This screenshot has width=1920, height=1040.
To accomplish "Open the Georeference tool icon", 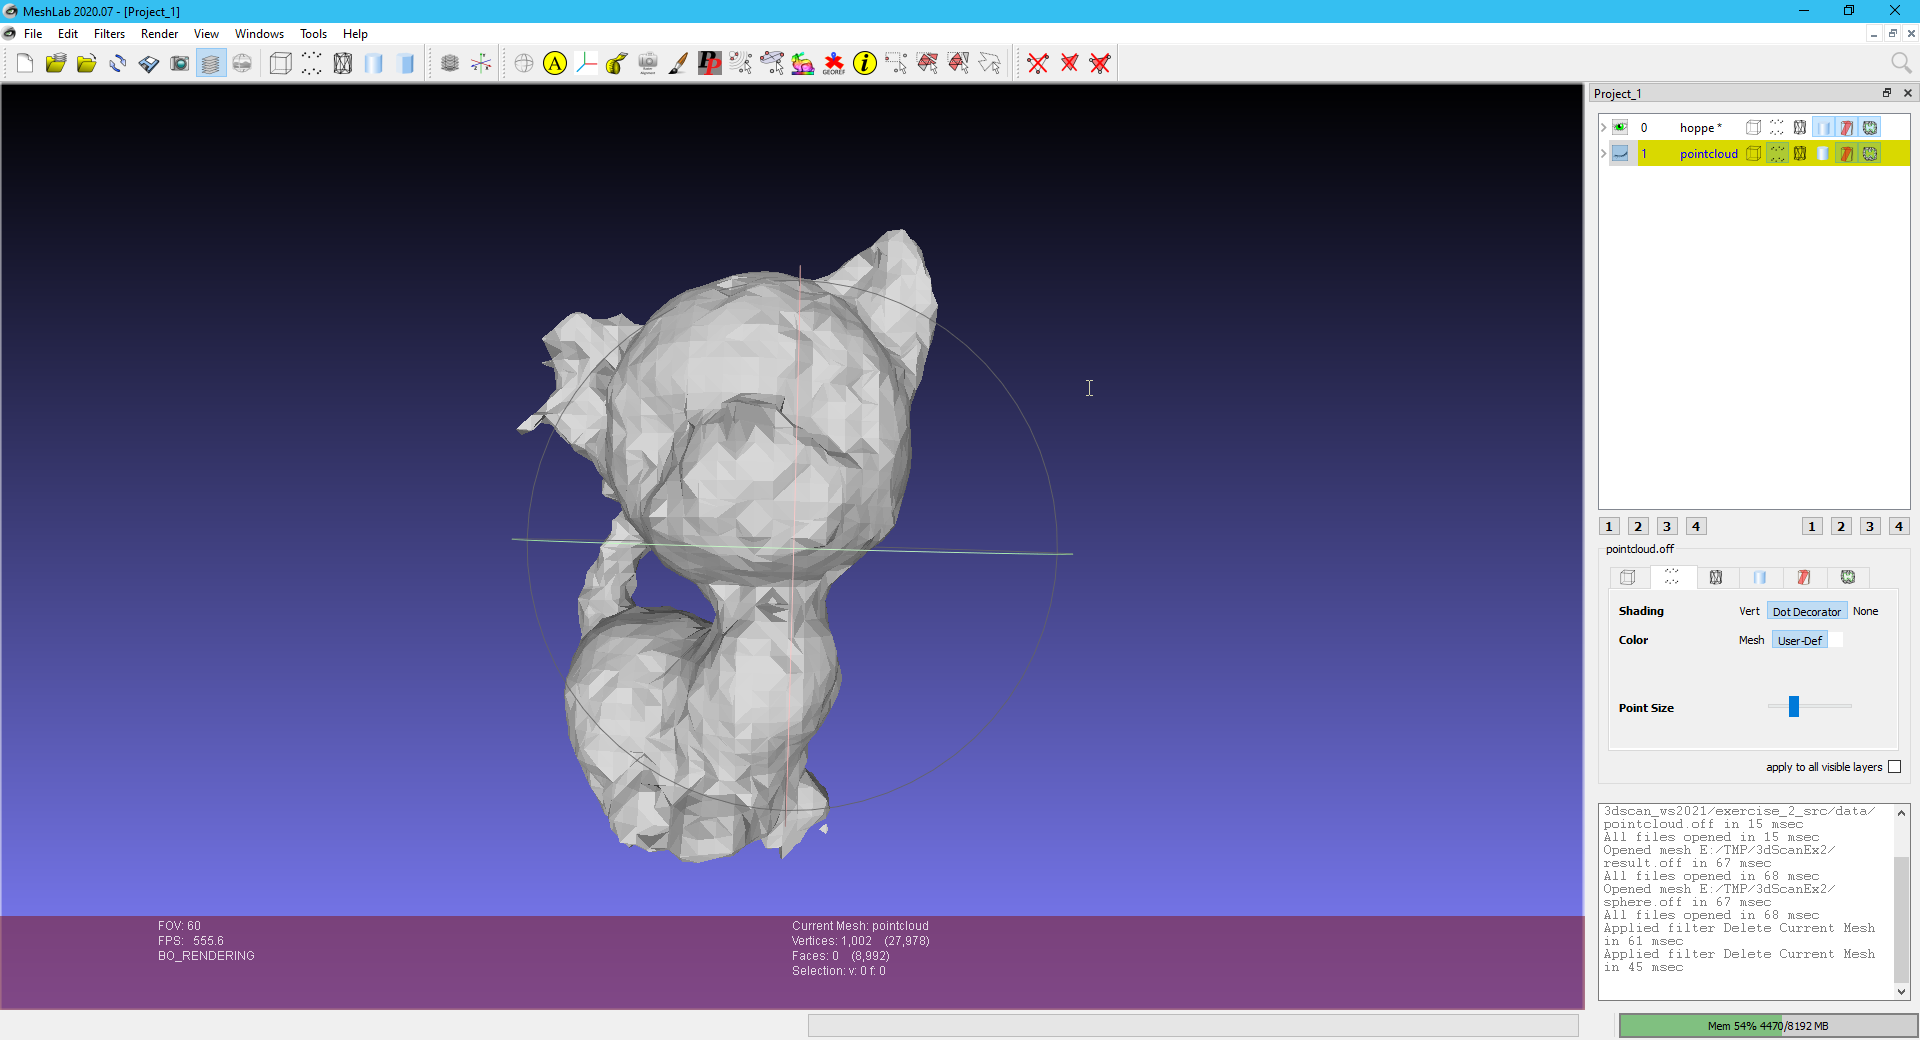I will pos(833,64).
